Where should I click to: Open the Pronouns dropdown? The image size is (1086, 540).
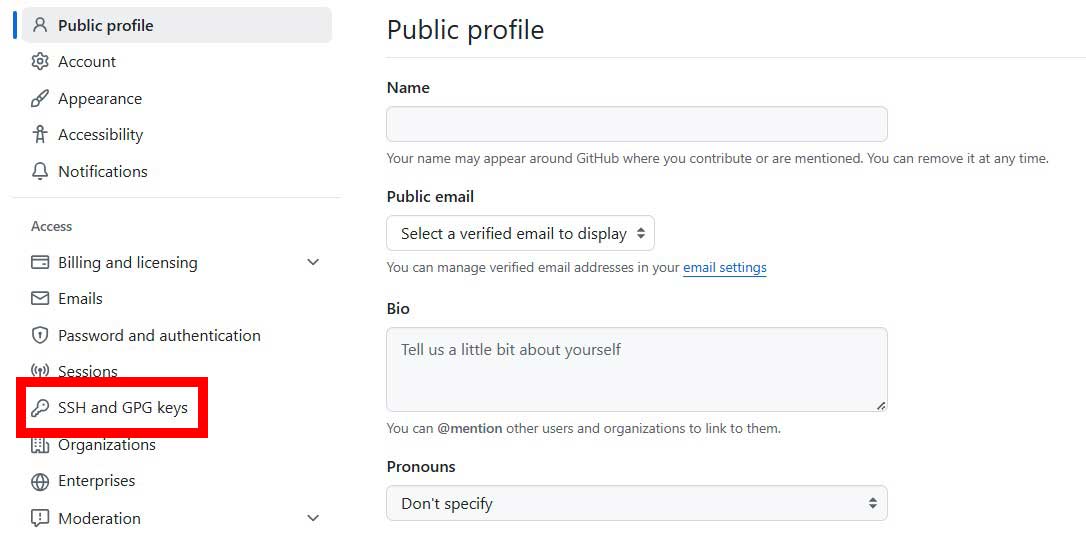click(x=637, y=503)
